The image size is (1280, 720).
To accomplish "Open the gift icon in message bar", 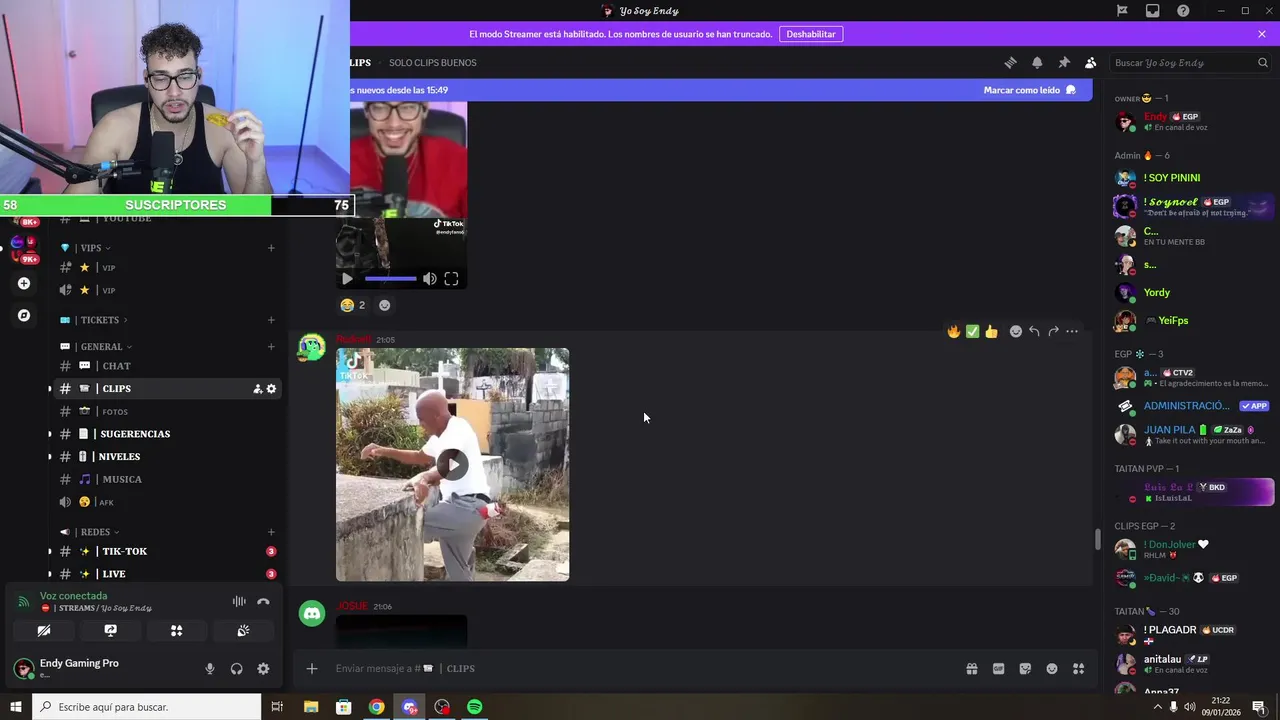I will (x=971, y=668).
